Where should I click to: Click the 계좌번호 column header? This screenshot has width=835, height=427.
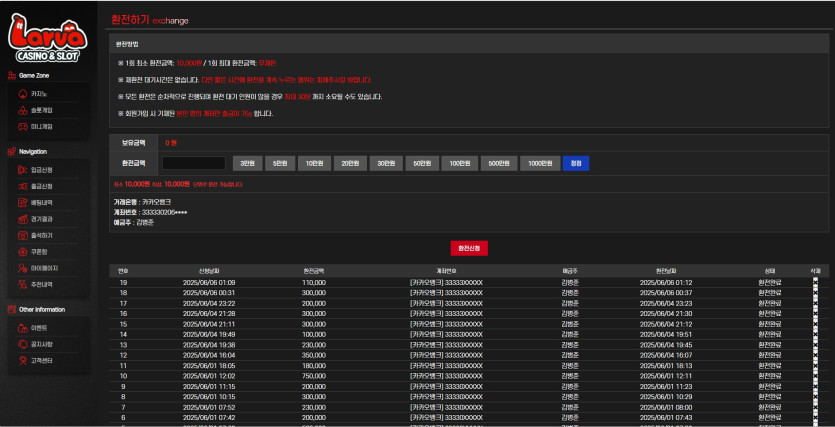click(446, 271)
